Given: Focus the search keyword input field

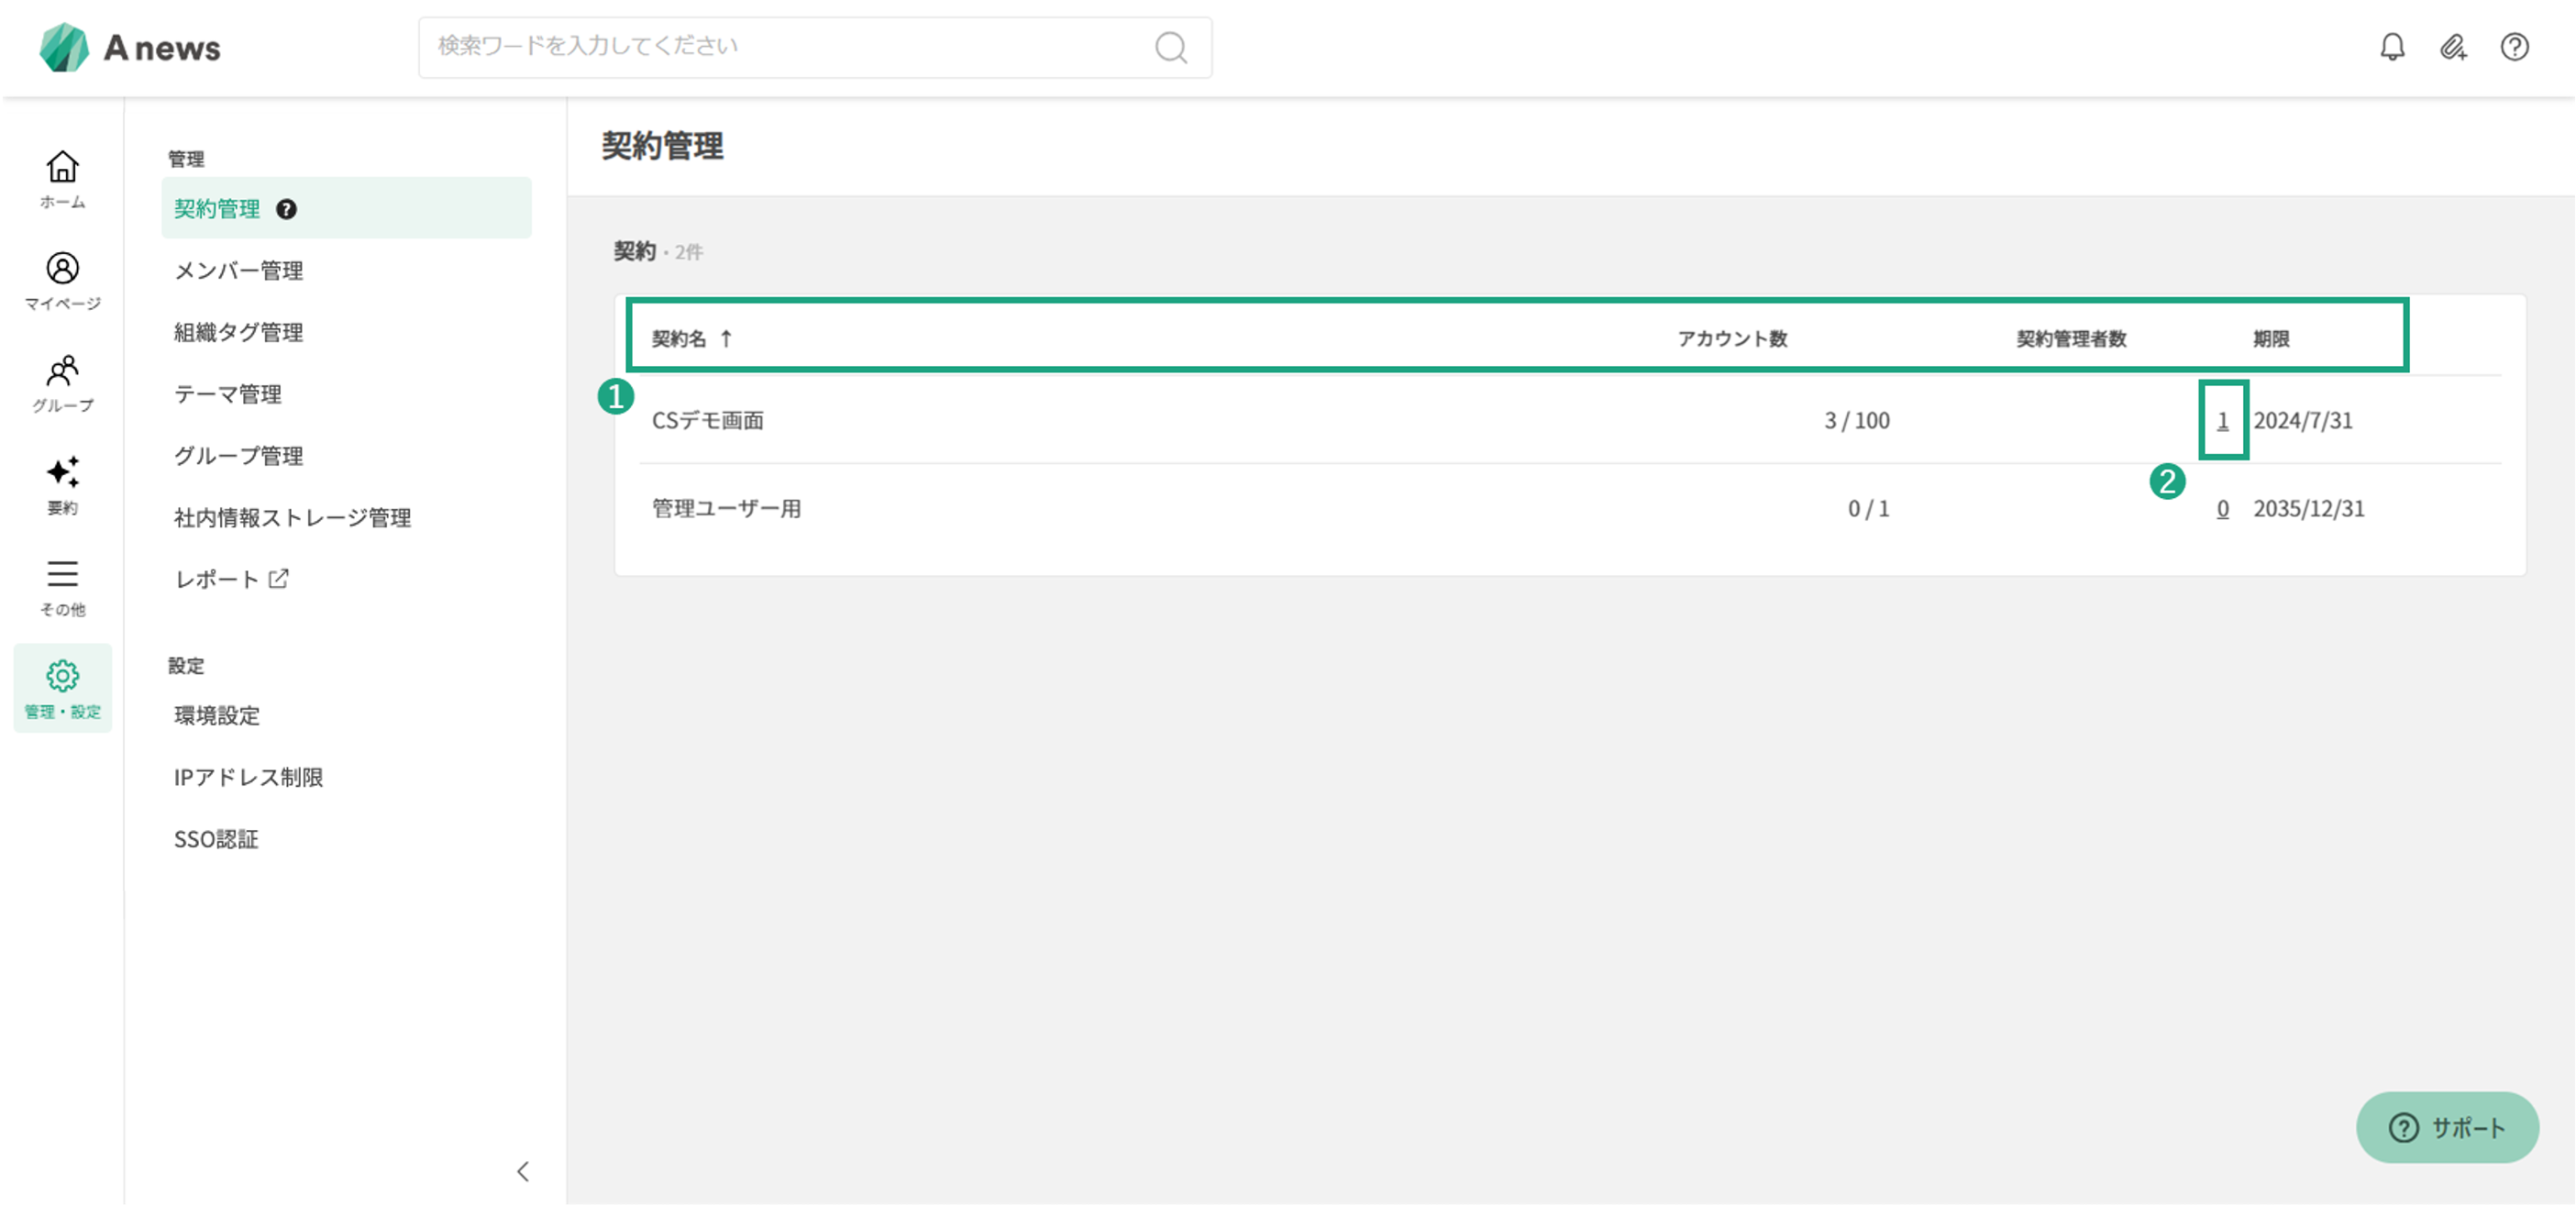Looking at the screenshot, I should tap(780, 47).
